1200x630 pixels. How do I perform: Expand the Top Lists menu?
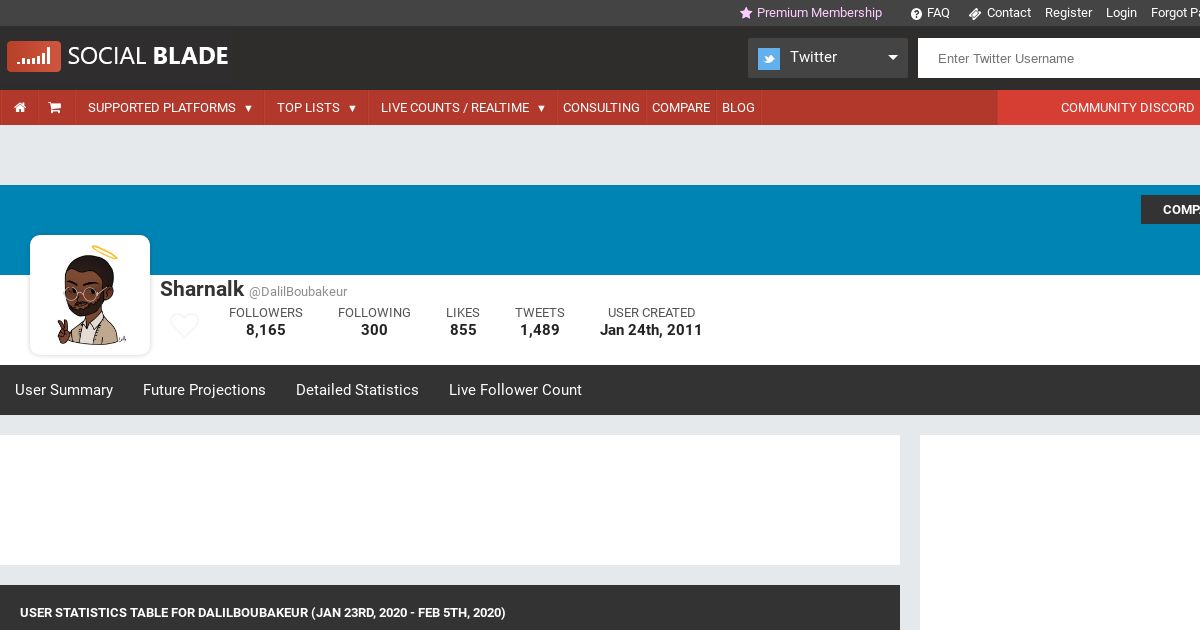pyautogui.click(x=316, y=107)
